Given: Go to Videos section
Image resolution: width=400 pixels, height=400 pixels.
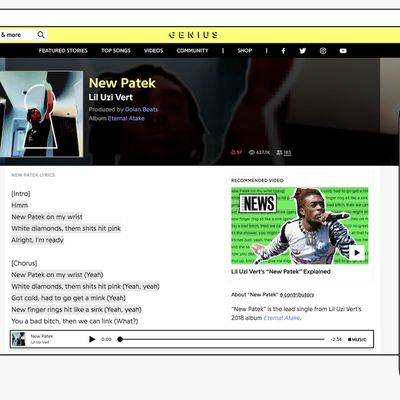Looking at the screenshot, I should pyautogui.click(x=153, y=51).
